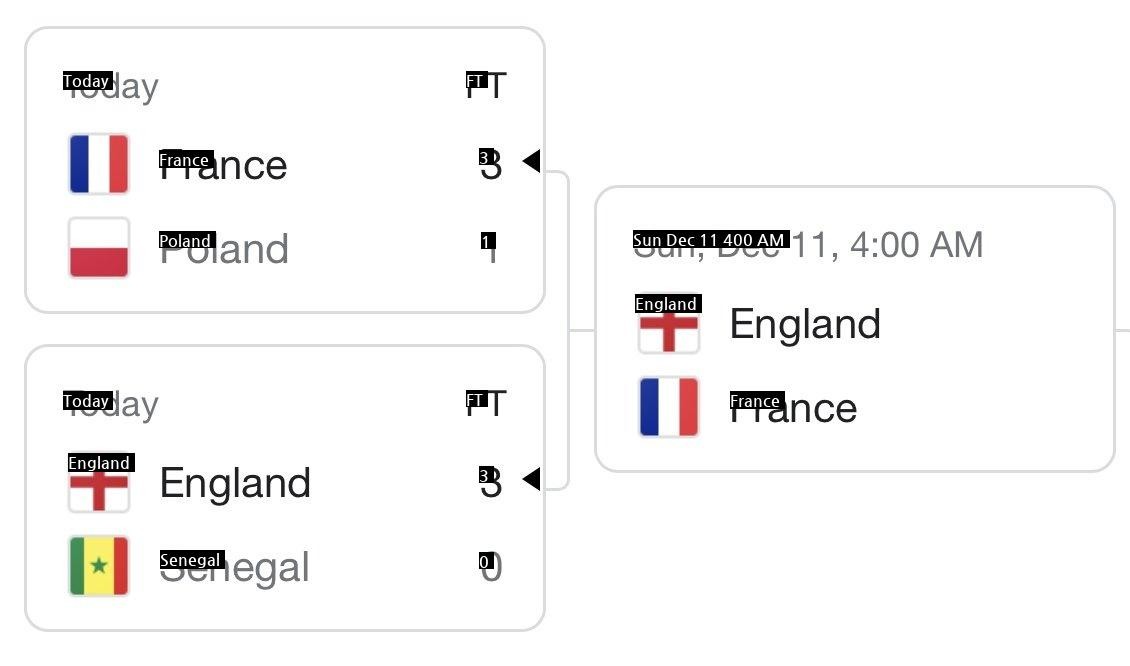The width and height of the screenshot is (1130, 666).
Task: Click the Poland flag icon
Action: coord(99,248)
